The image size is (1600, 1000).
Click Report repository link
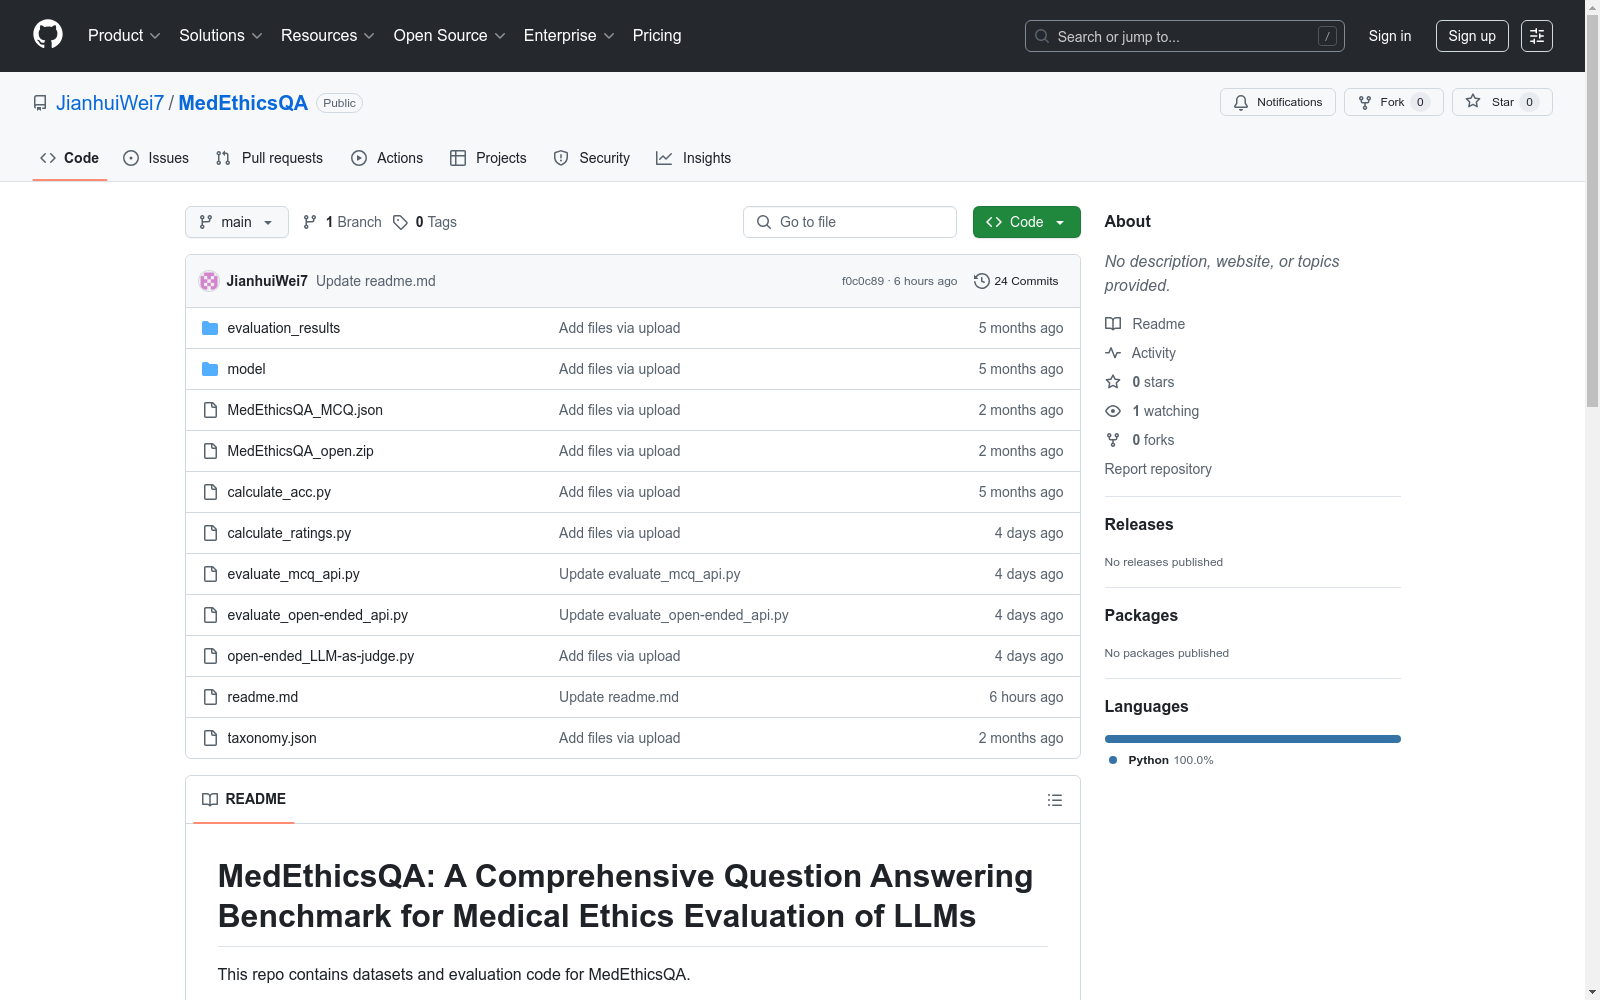point(1158,469)
